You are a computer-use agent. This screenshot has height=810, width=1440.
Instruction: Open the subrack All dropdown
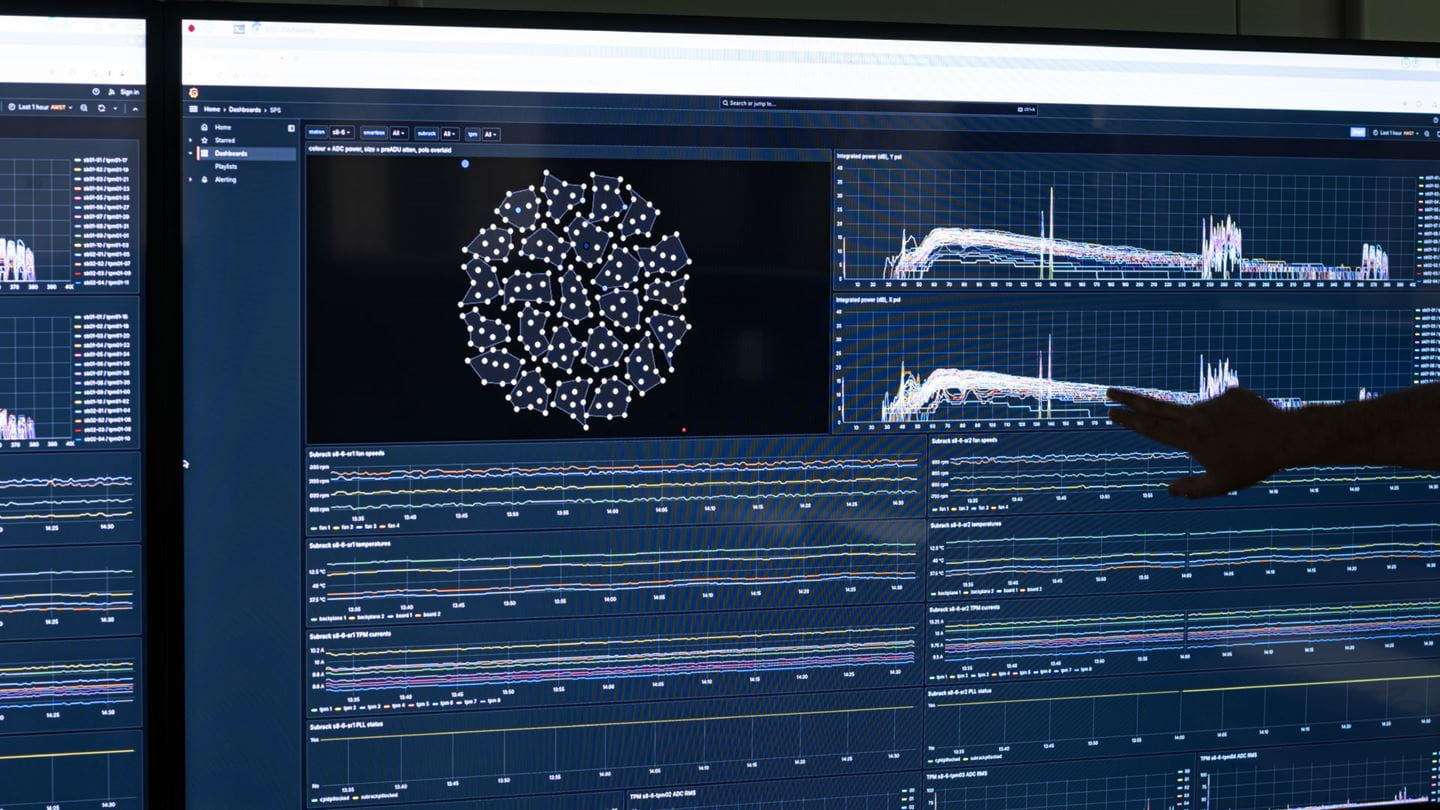pos(450,134)
